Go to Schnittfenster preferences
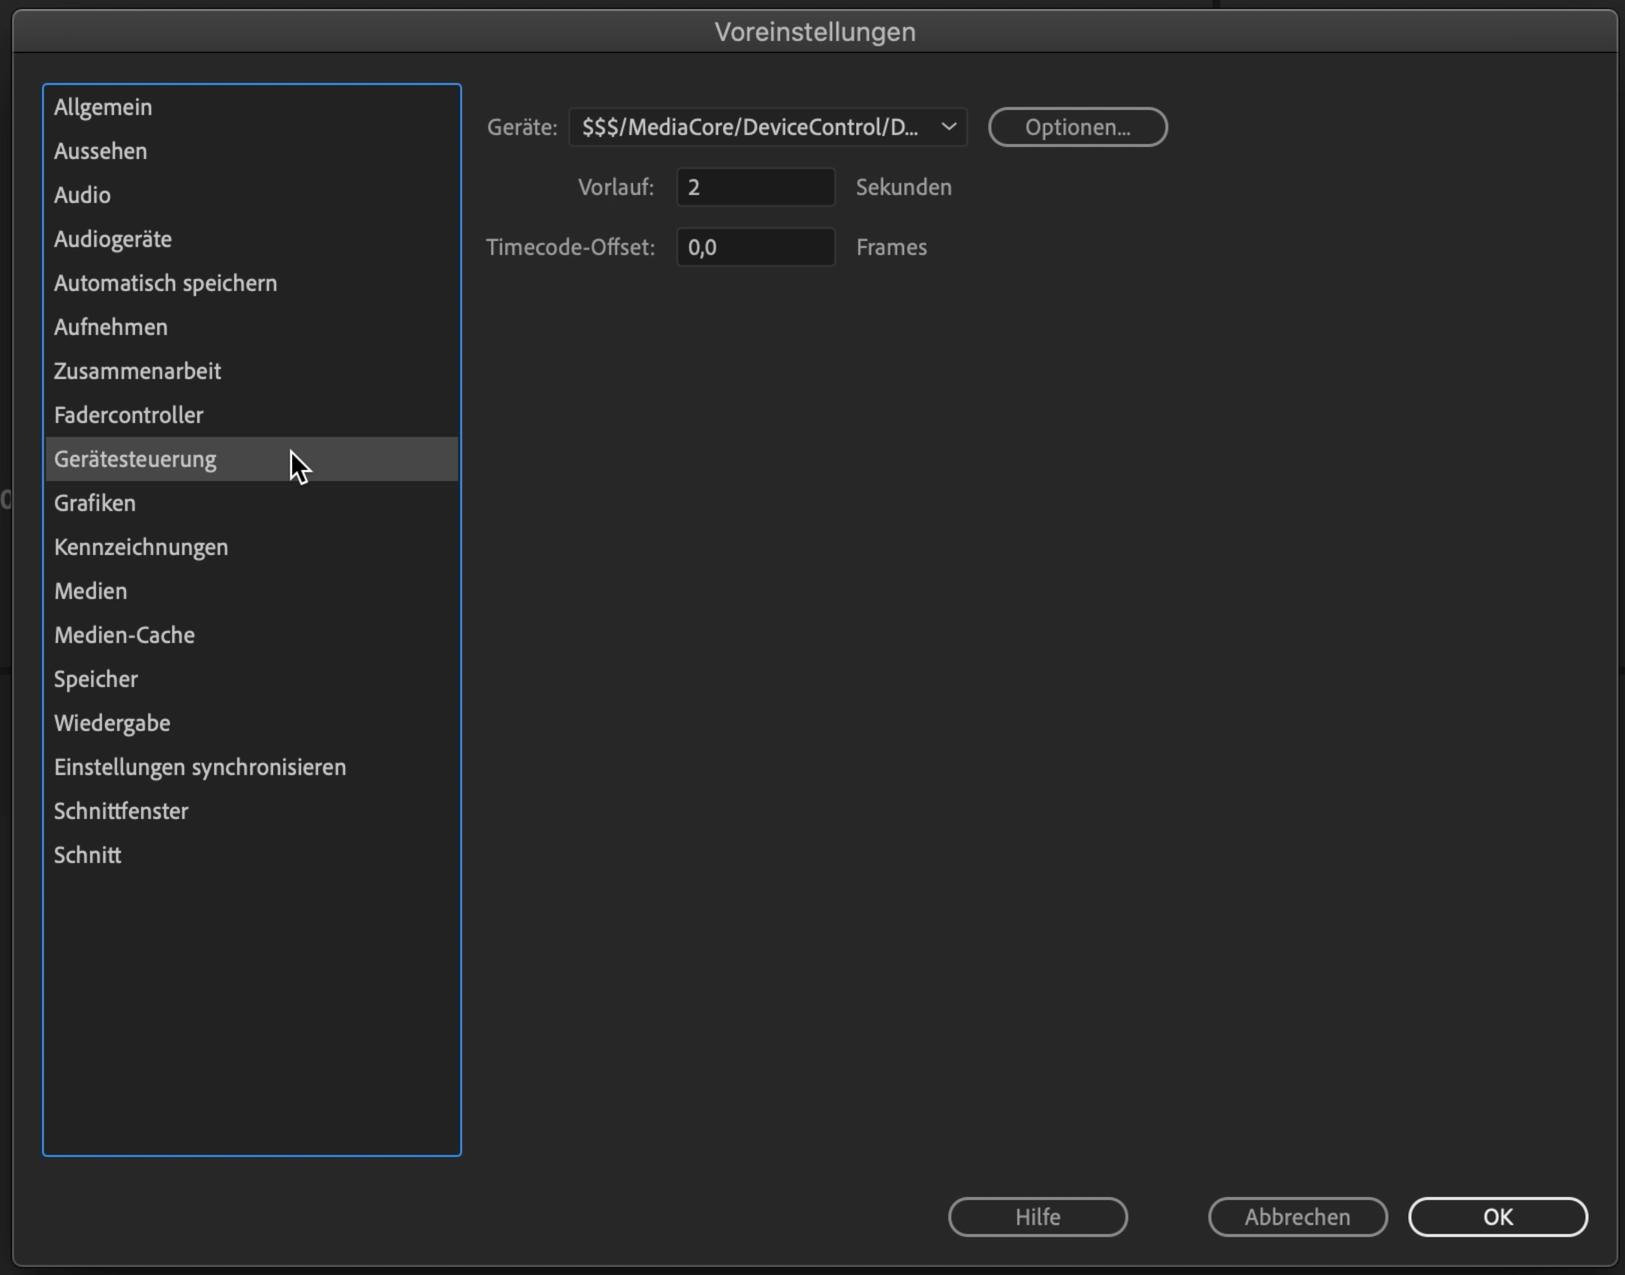This screenshot has height=1275, width=1625. (x=121, y=811)
